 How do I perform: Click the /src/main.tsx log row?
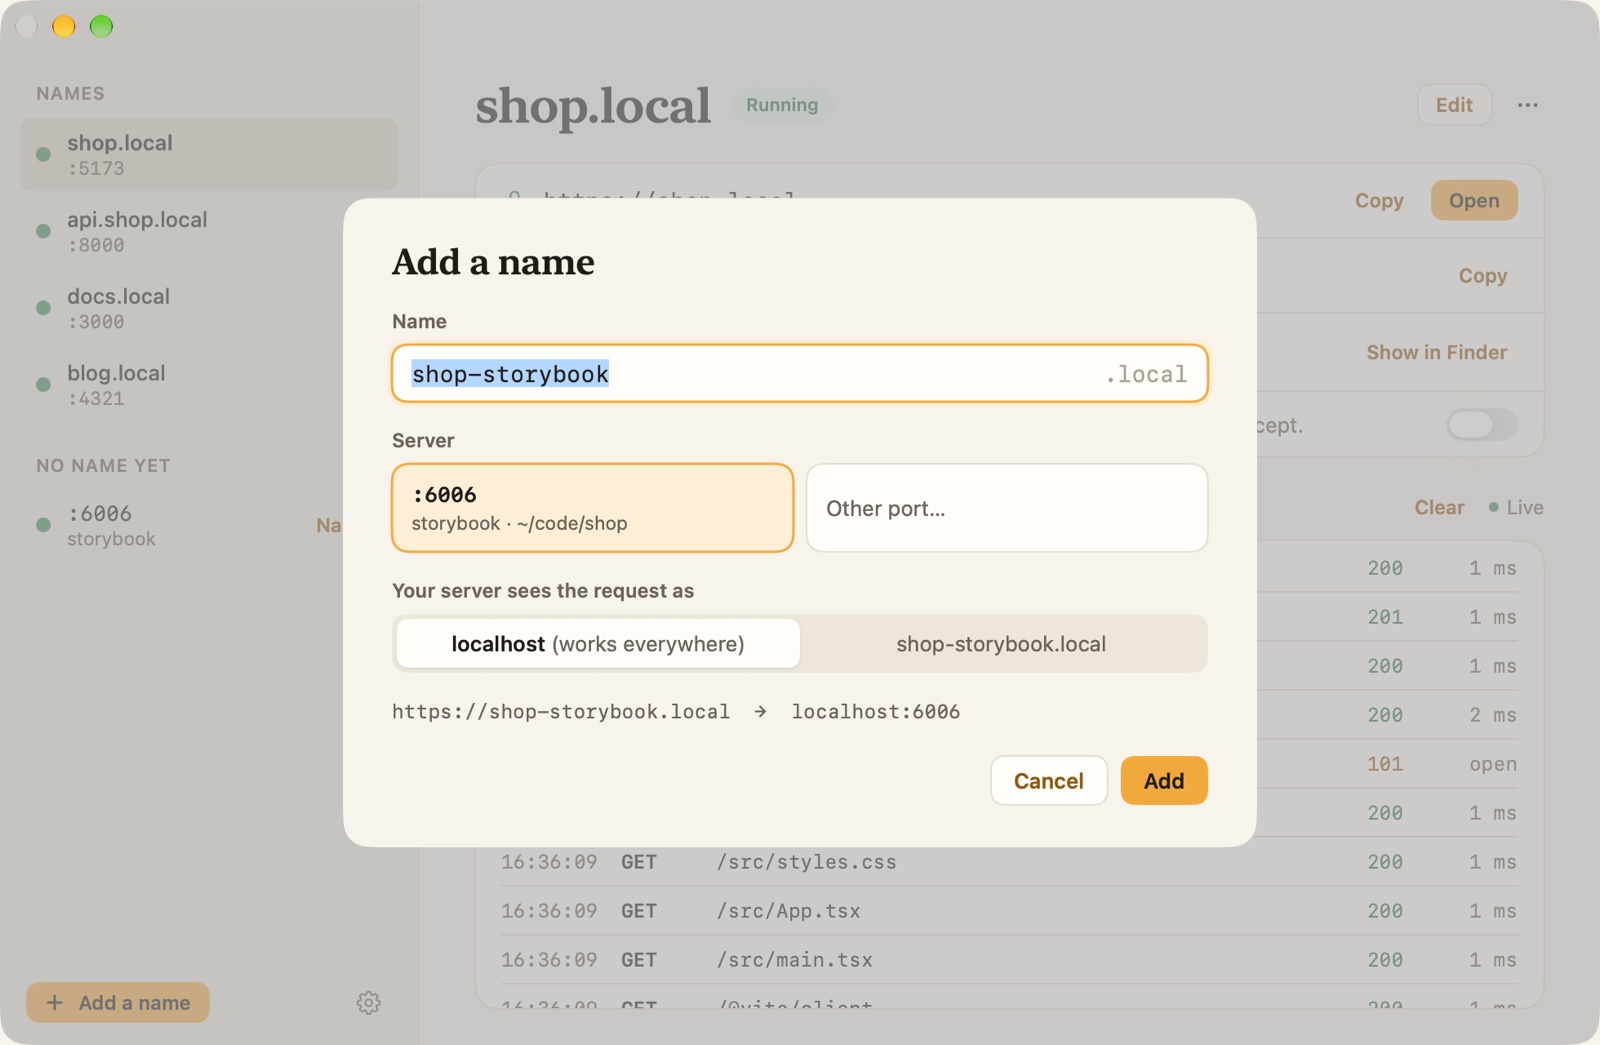(1009, 960)
